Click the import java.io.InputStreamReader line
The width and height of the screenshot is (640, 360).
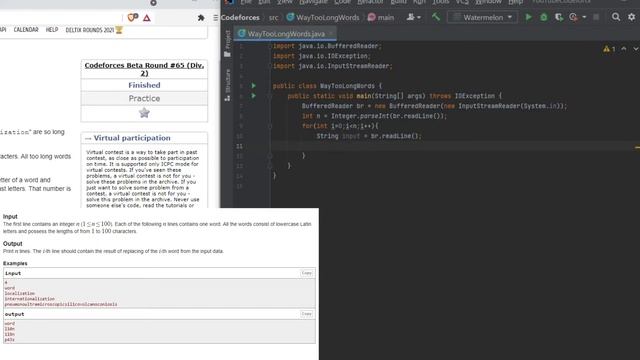coord(333,66)
